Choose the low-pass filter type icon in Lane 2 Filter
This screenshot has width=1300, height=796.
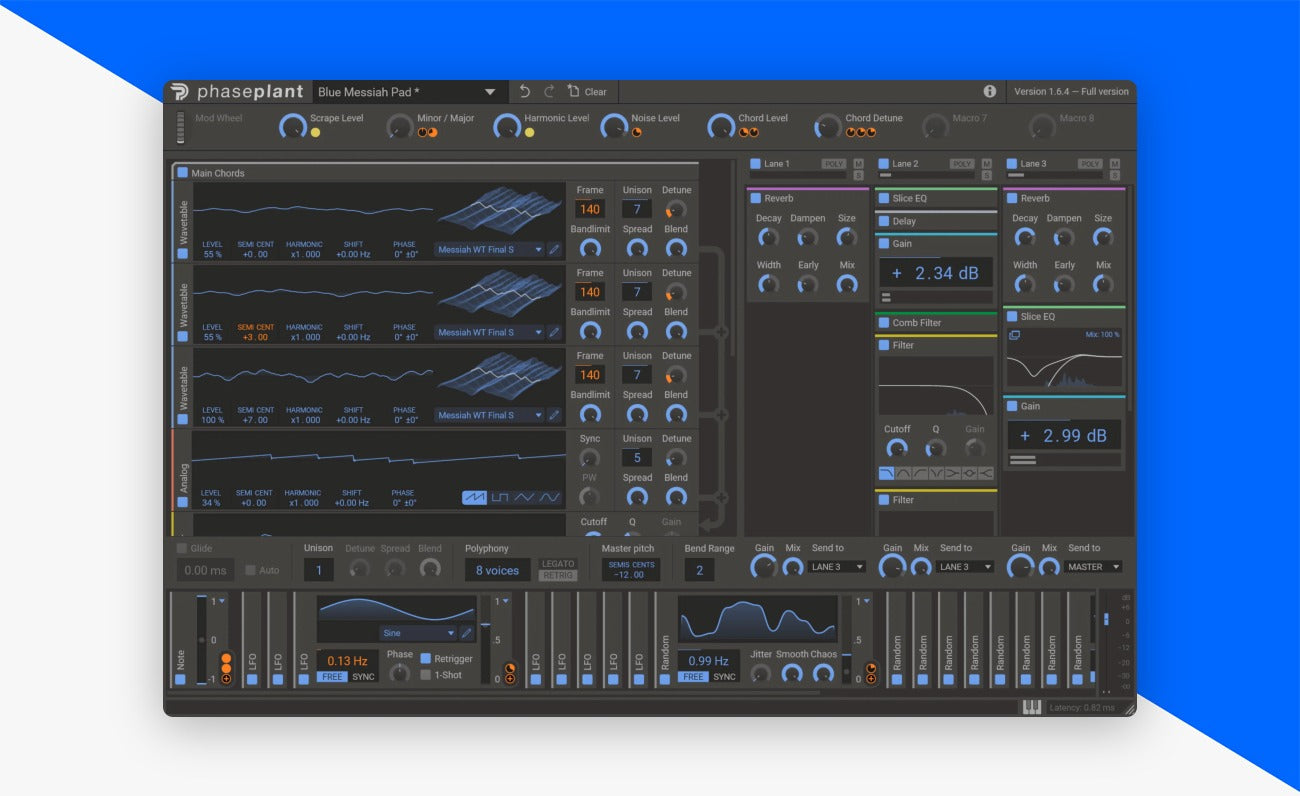coord(886,473)
